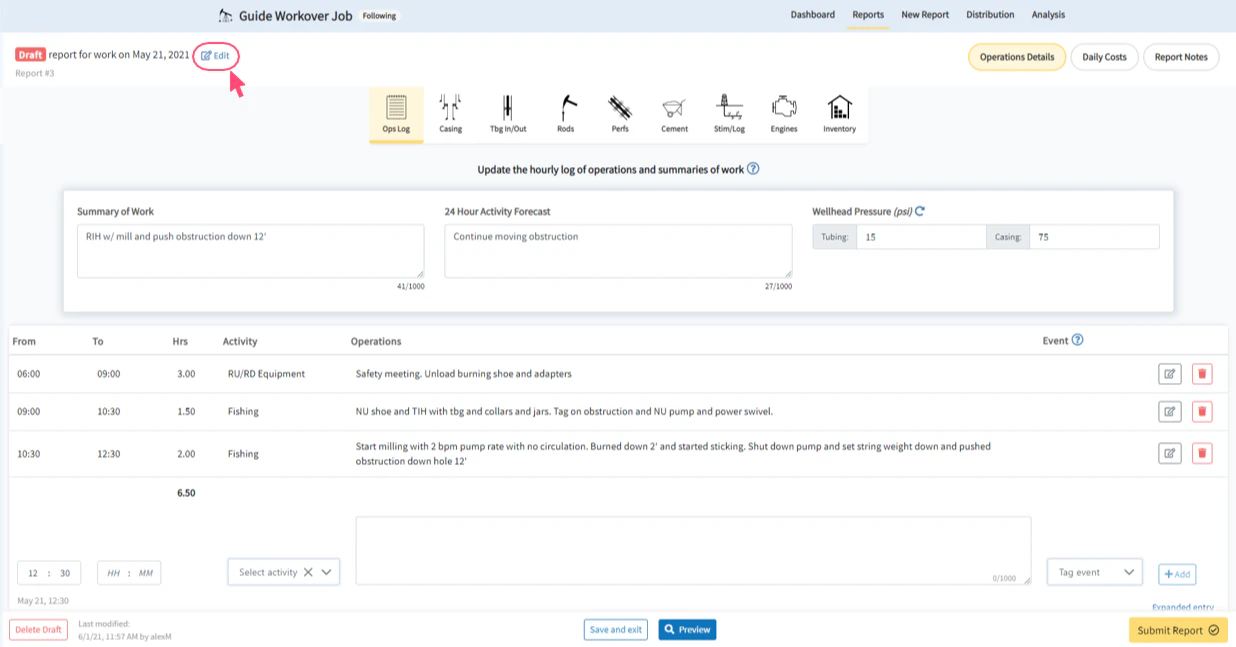Open the Inventory section icon
Screen dimensions: 1236x647
click(x=839, y=115)
